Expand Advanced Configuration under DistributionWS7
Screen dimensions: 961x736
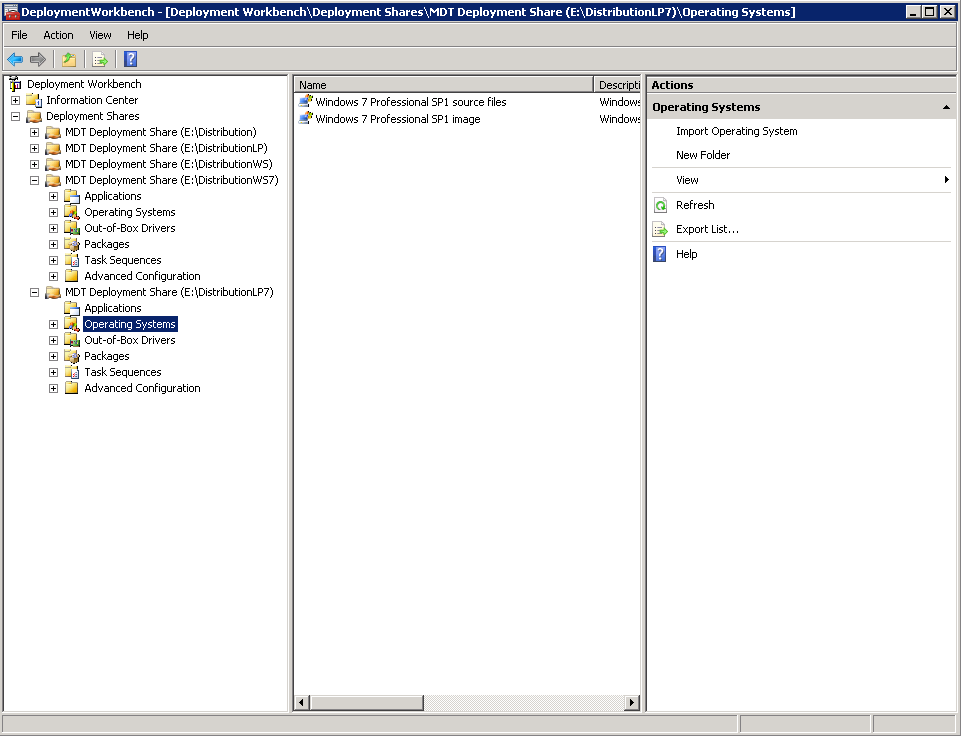(53, 276)
